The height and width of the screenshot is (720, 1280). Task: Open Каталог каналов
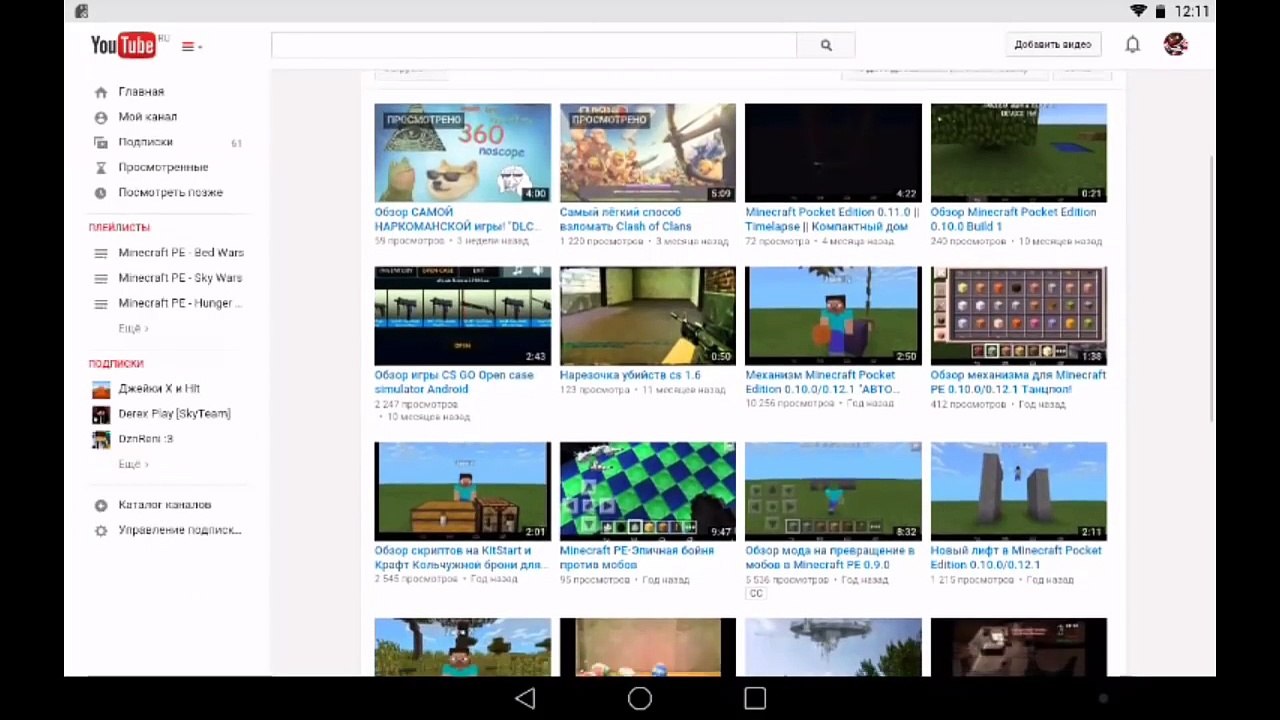tap(165, 505)
